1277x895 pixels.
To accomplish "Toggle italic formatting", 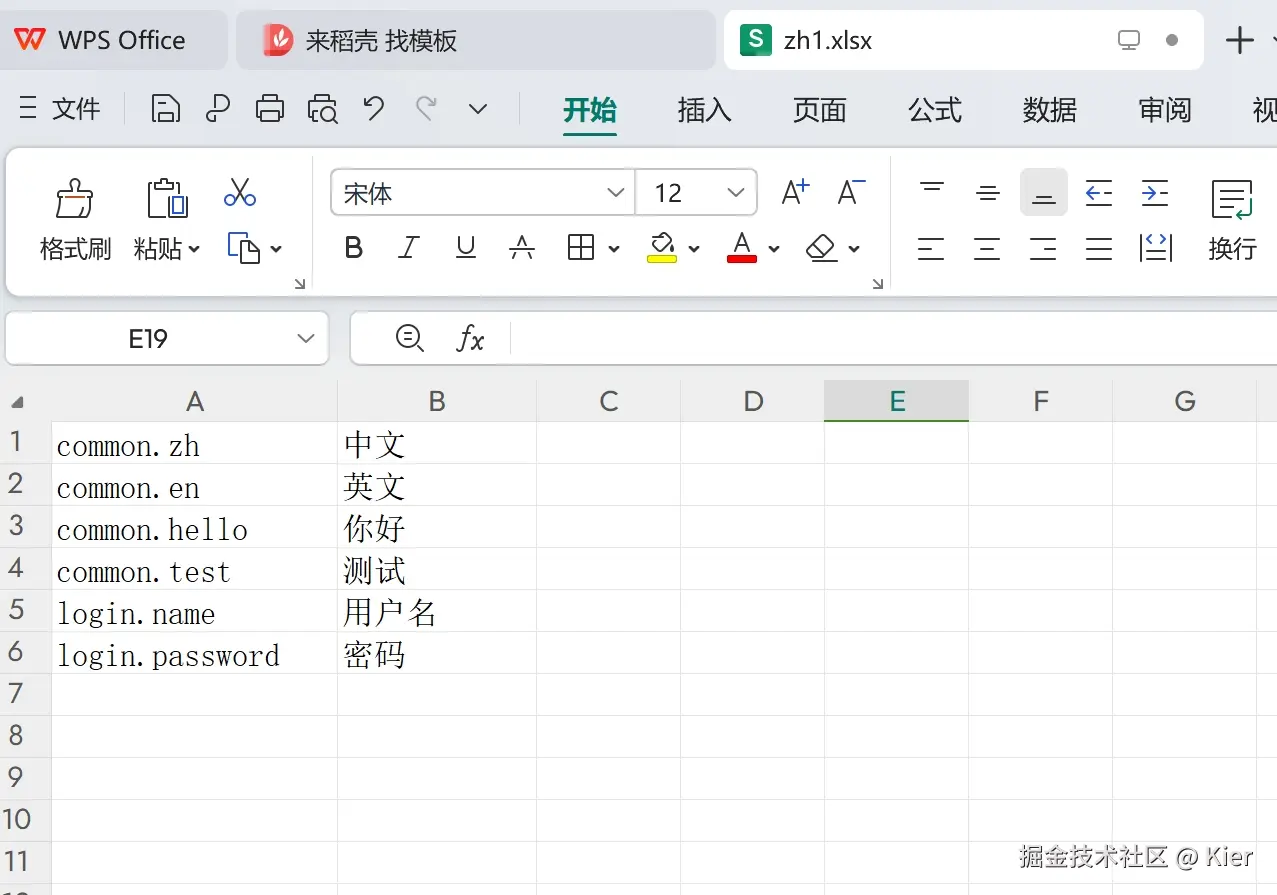I will click(408, 248).
